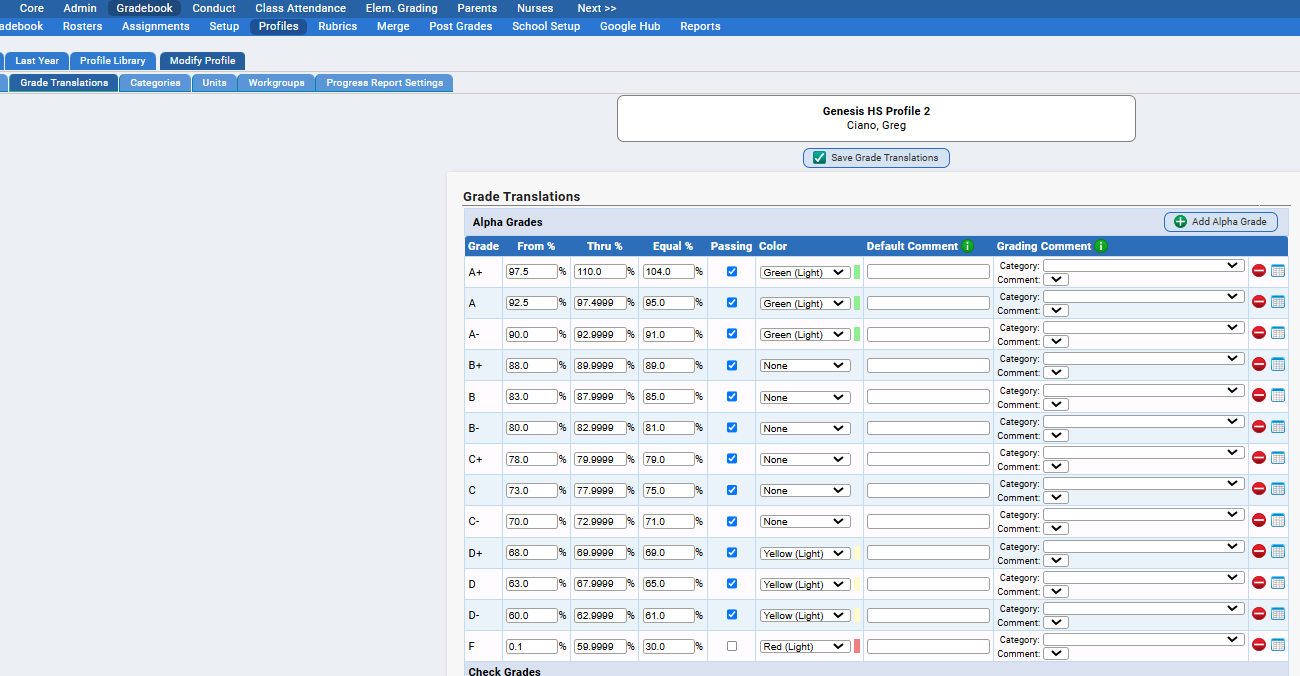Open the Red (Light) color dropdown for F
This screenshot has height=676, width=1300.
[805, 646]
